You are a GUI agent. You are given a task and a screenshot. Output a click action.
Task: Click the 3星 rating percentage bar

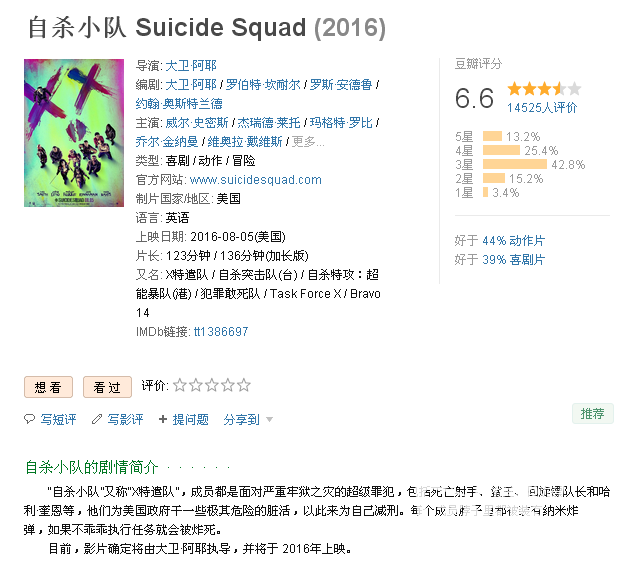pos(515,164)
